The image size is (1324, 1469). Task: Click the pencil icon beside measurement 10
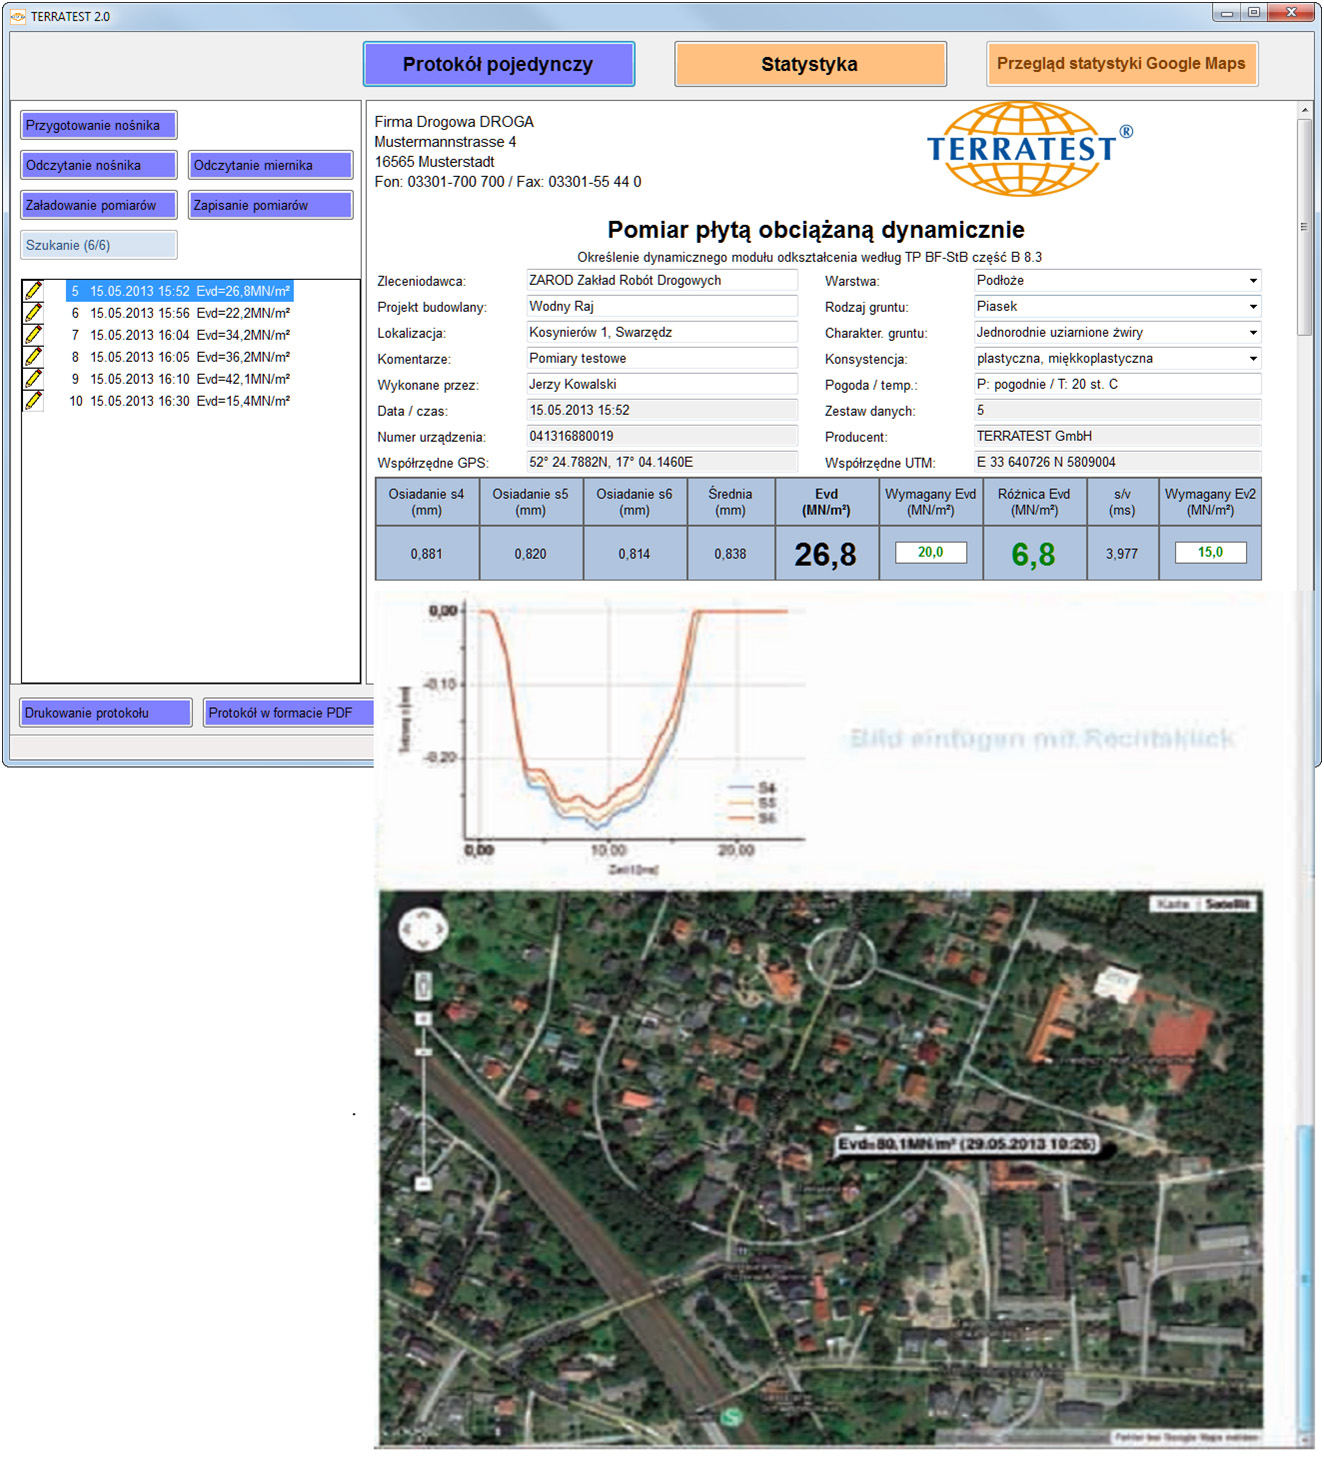tap(33, 401)
